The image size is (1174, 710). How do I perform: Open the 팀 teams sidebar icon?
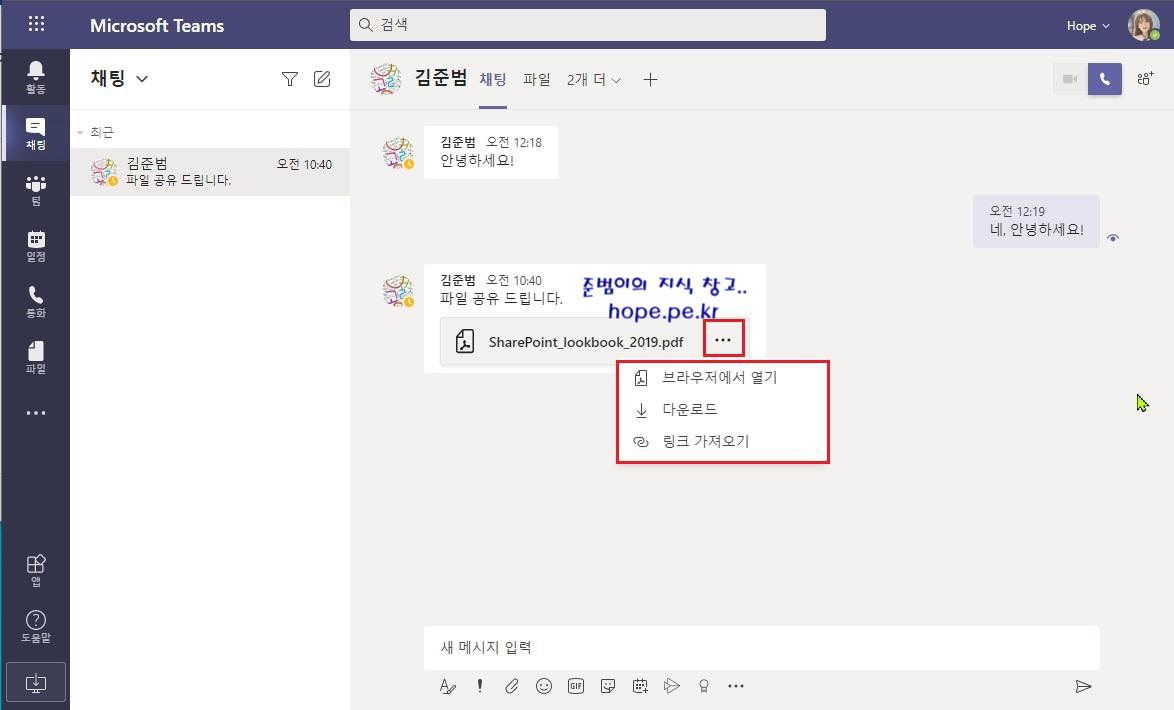coord(36,189)
